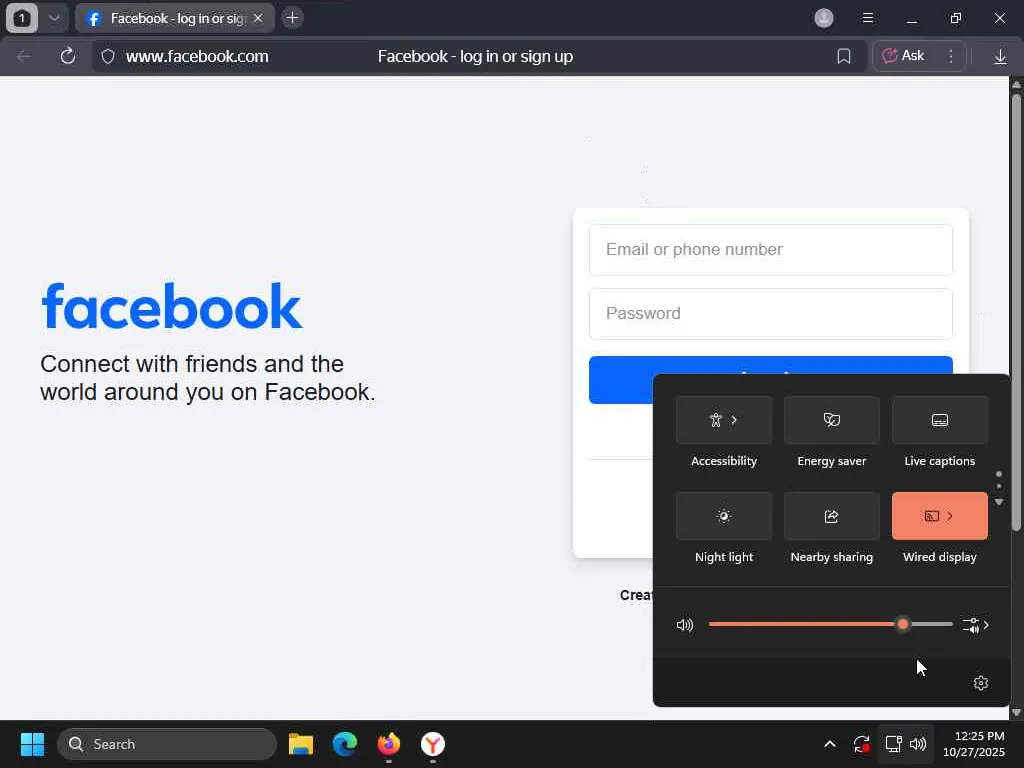Adjust the volume slider handle
Image resolution: width=1024 pixels, height=768 pixels.
click(x=903, y=624)
